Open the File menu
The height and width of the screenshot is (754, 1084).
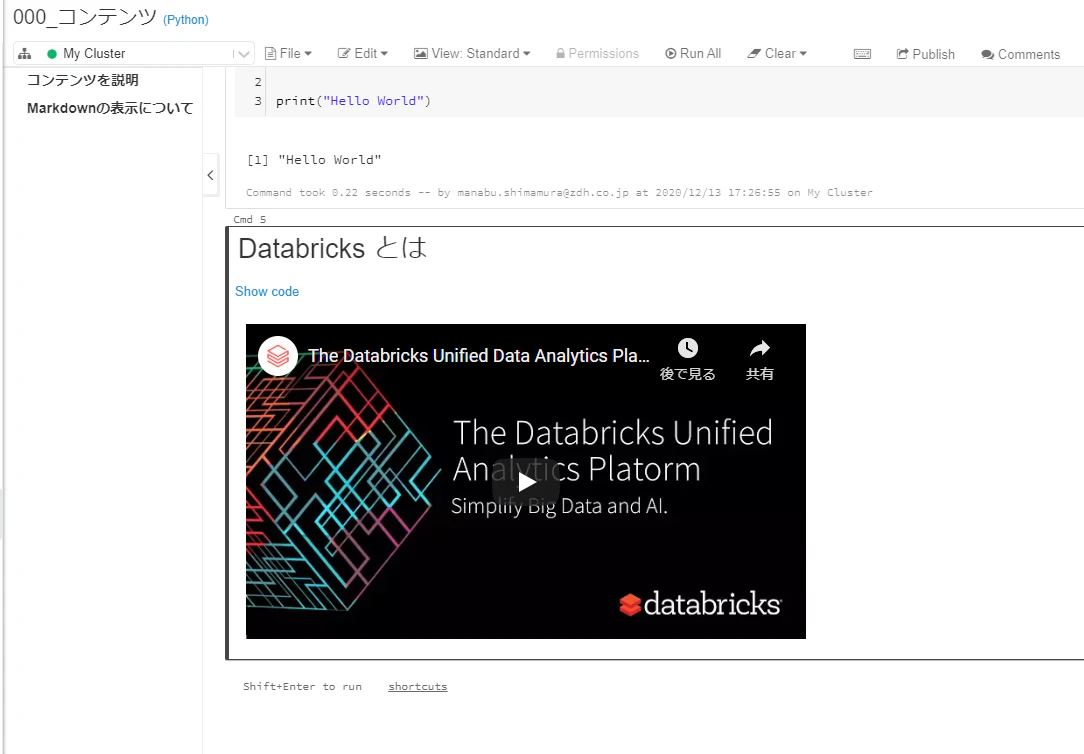pyautogui.click(x=288, y=53)
